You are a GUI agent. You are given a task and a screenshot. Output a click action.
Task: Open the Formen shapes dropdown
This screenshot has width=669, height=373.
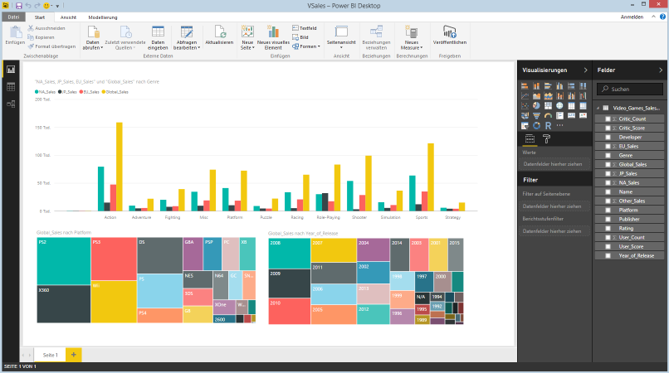(306, 46)
